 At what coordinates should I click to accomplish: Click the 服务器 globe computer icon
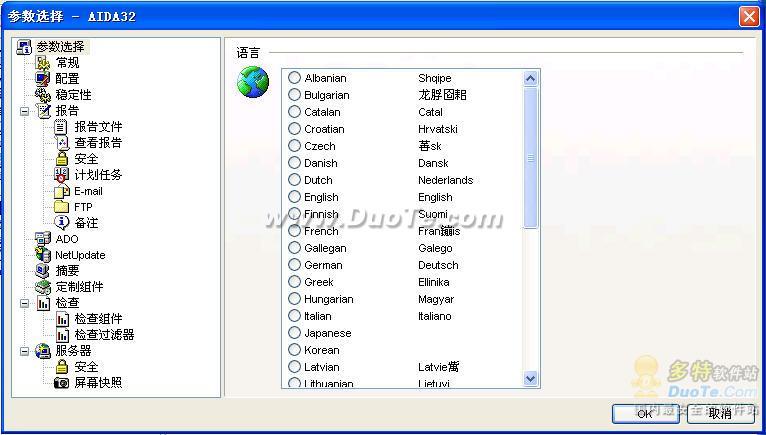pyautogui.click(x=43, y=351)
